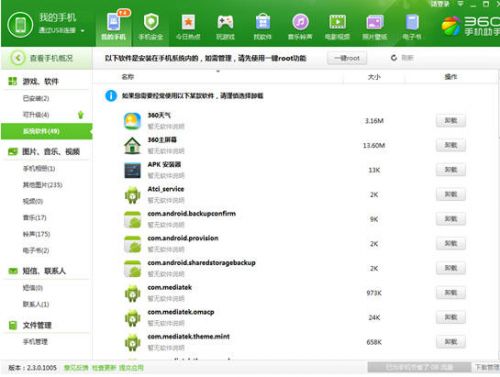
Task: Click the 360天气 weather app icon
Action: click(x=133, y=121)
